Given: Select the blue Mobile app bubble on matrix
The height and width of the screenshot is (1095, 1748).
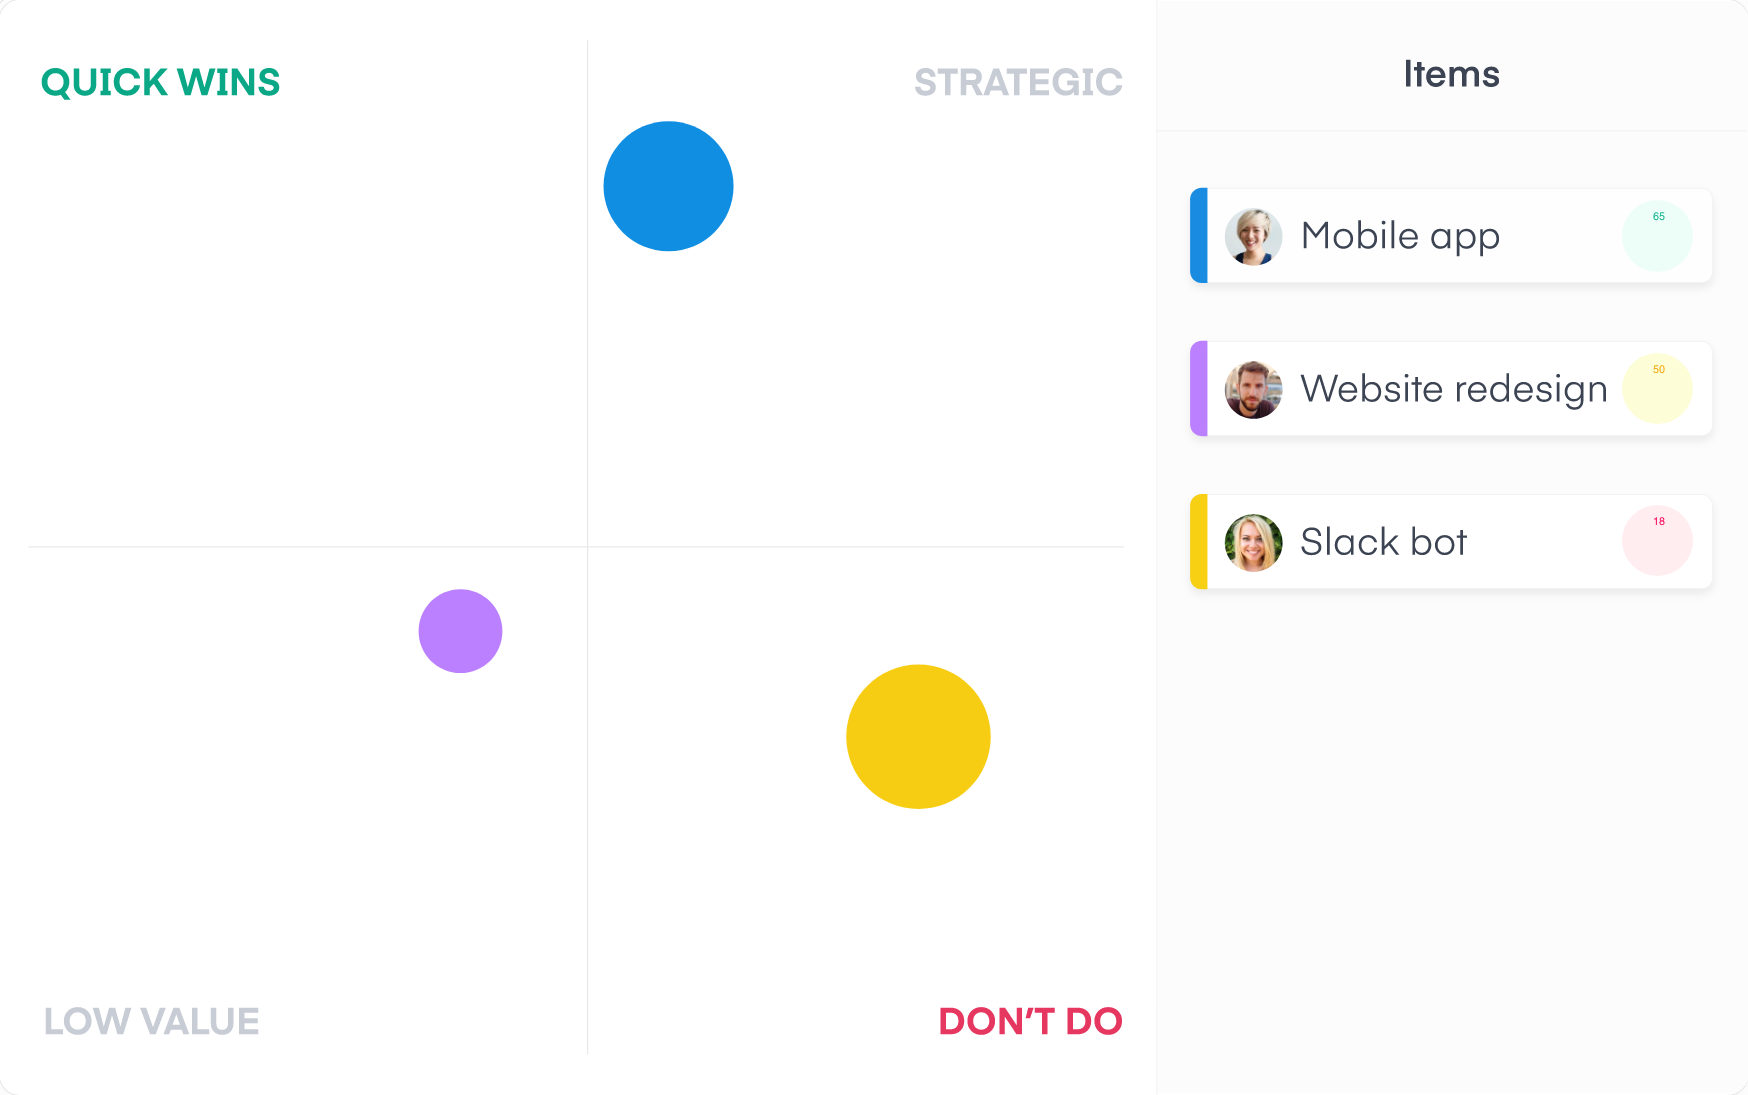Looking at the screenshot, I should (668, 186).
